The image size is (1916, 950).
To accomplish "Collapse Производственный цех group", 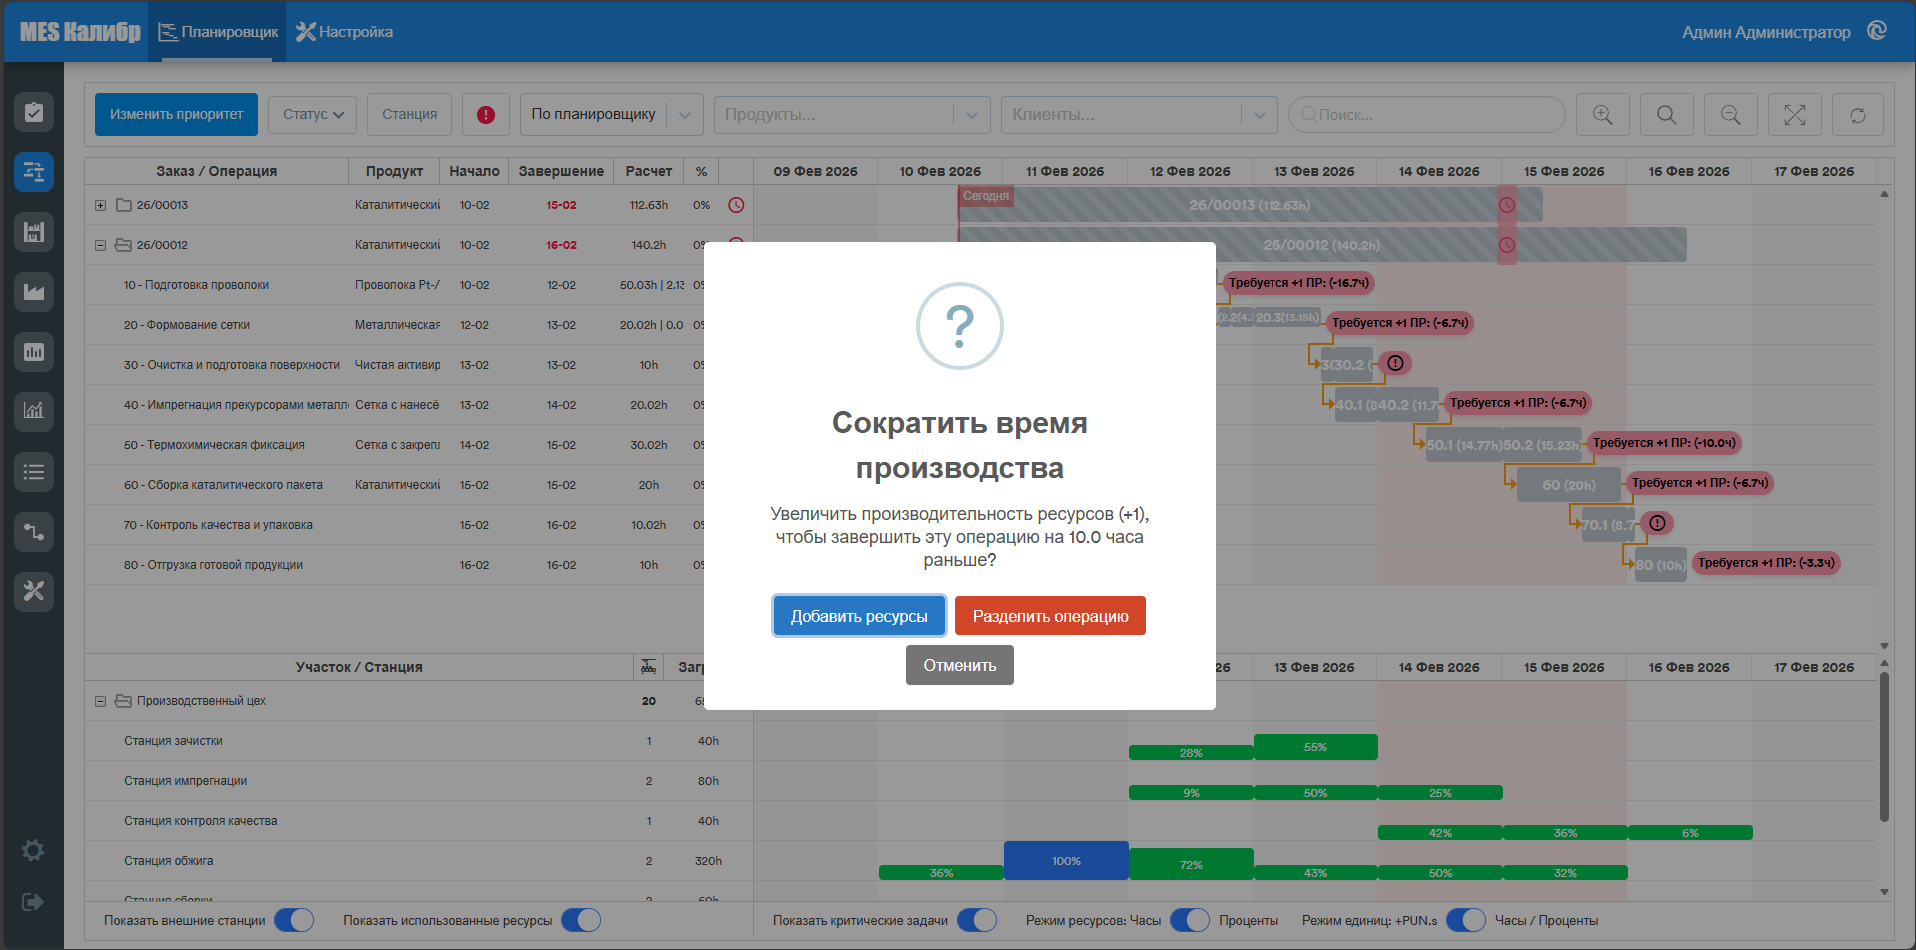I will click(100, 701).
